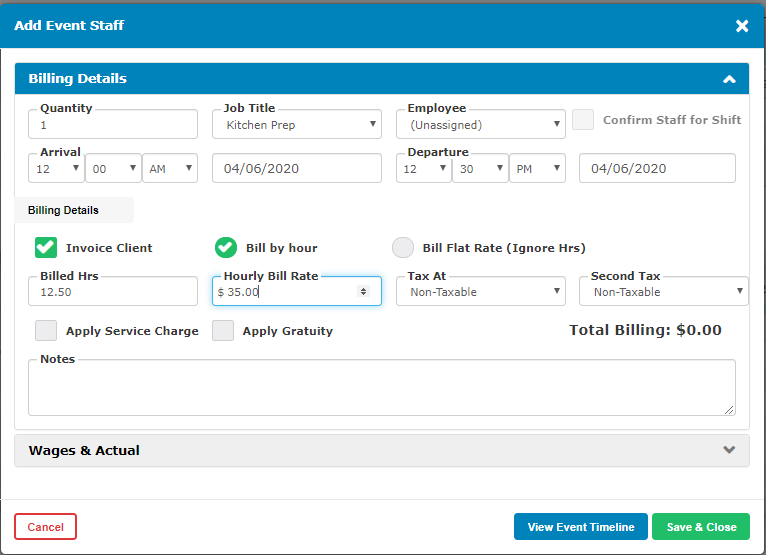This screenshot has width=766, height=555.
Task: Open the Departure hour dropdown
Action: [x=424, y=169]
